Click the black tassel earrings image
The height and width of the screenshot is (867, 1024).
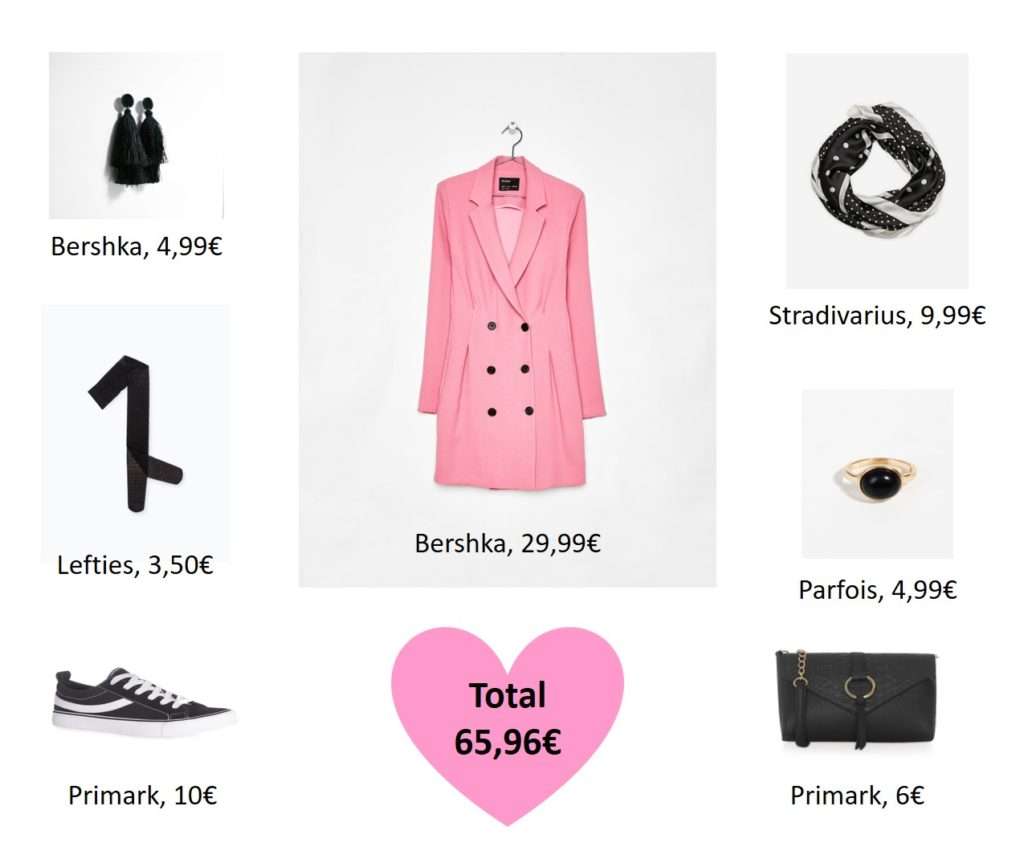click(136, 135)
